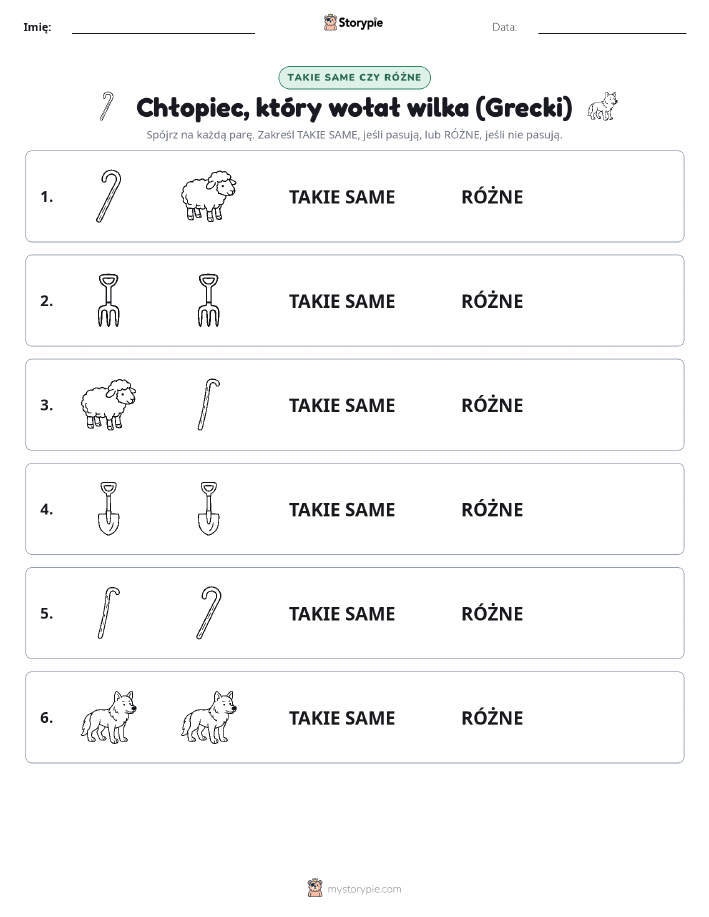The image size is (709, 917).
Task: Click the sheep picture in row 1
Action: coord(208,196)
